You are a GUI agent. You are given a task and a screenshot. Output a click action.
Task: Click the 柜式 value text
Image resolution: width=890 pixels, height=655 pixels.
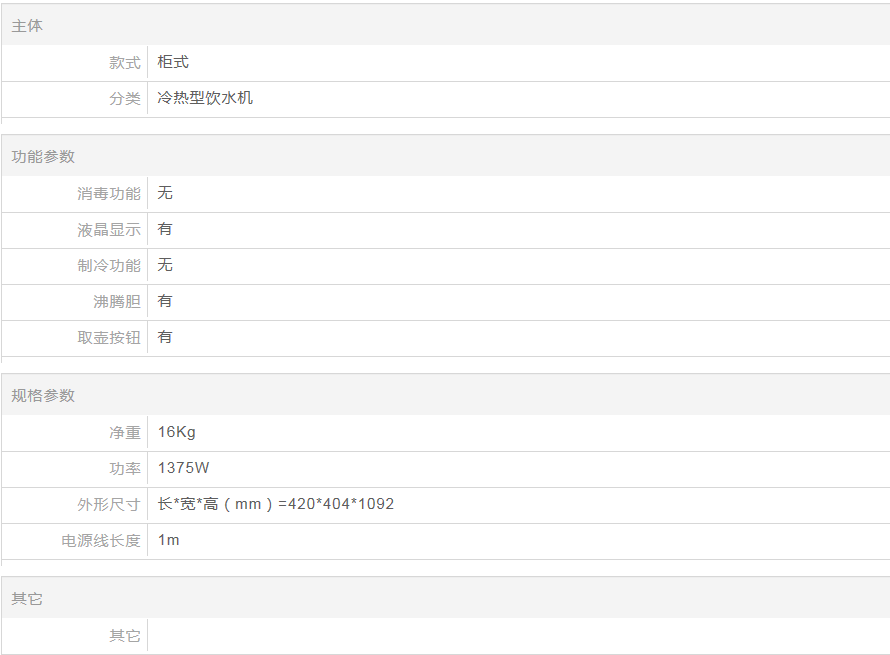click(x=173, y=62)
